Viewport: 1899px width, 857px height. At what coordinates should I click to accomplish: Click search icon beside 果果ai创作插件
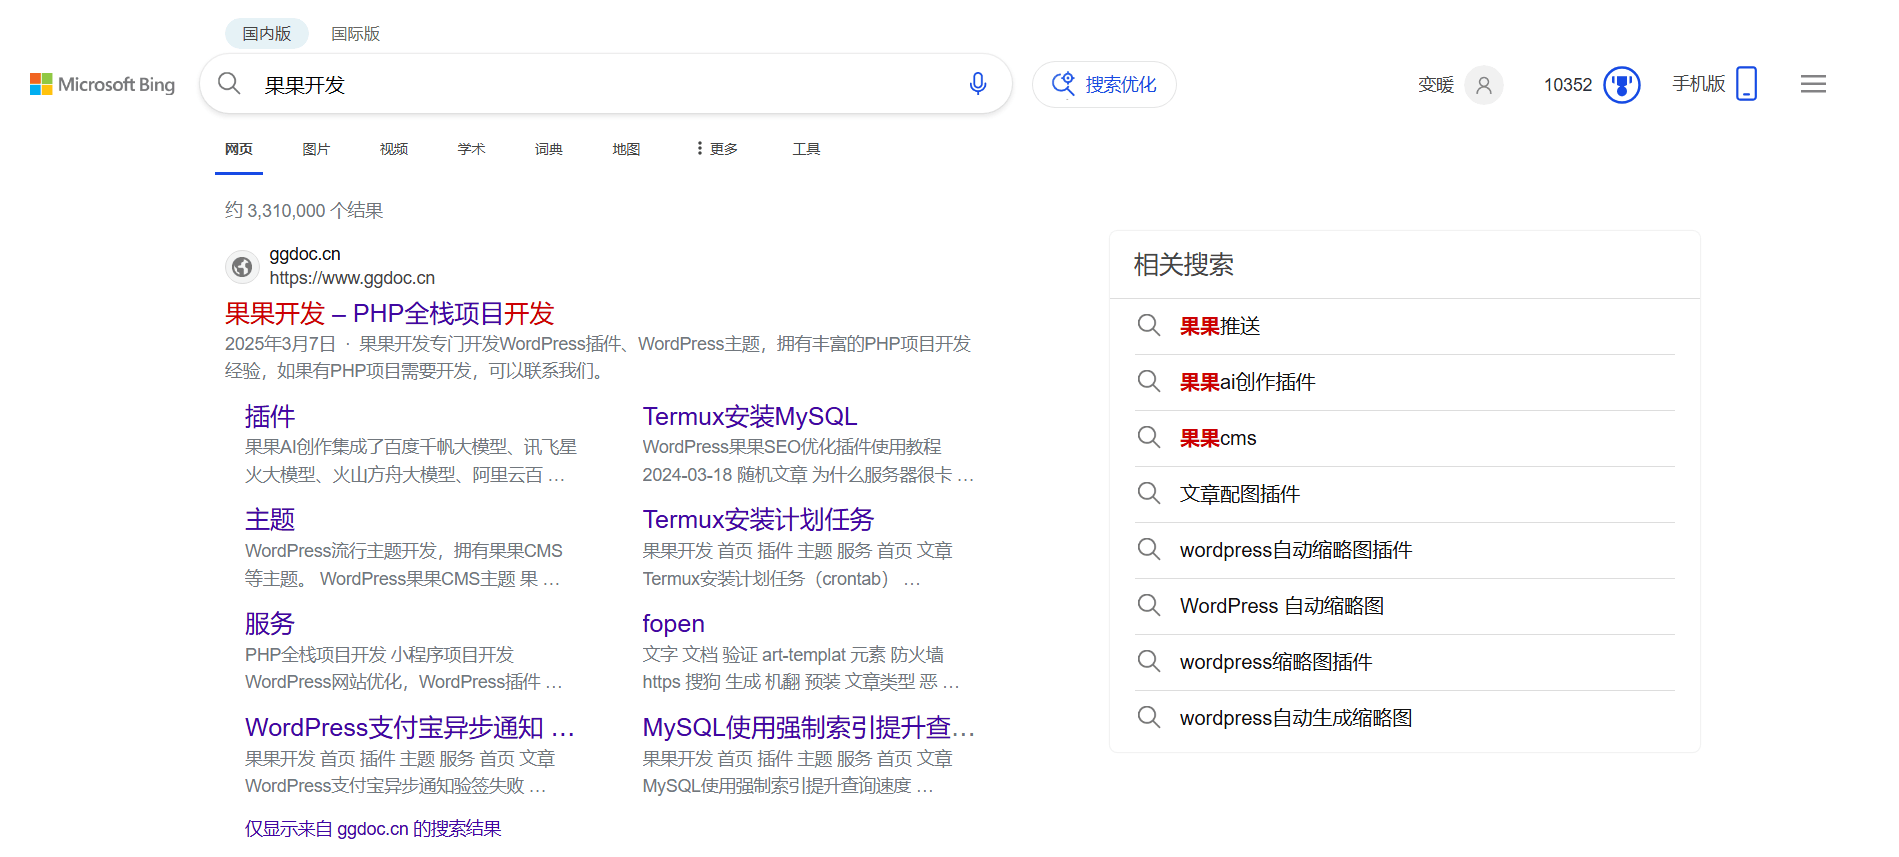[x=1149, y=381]
